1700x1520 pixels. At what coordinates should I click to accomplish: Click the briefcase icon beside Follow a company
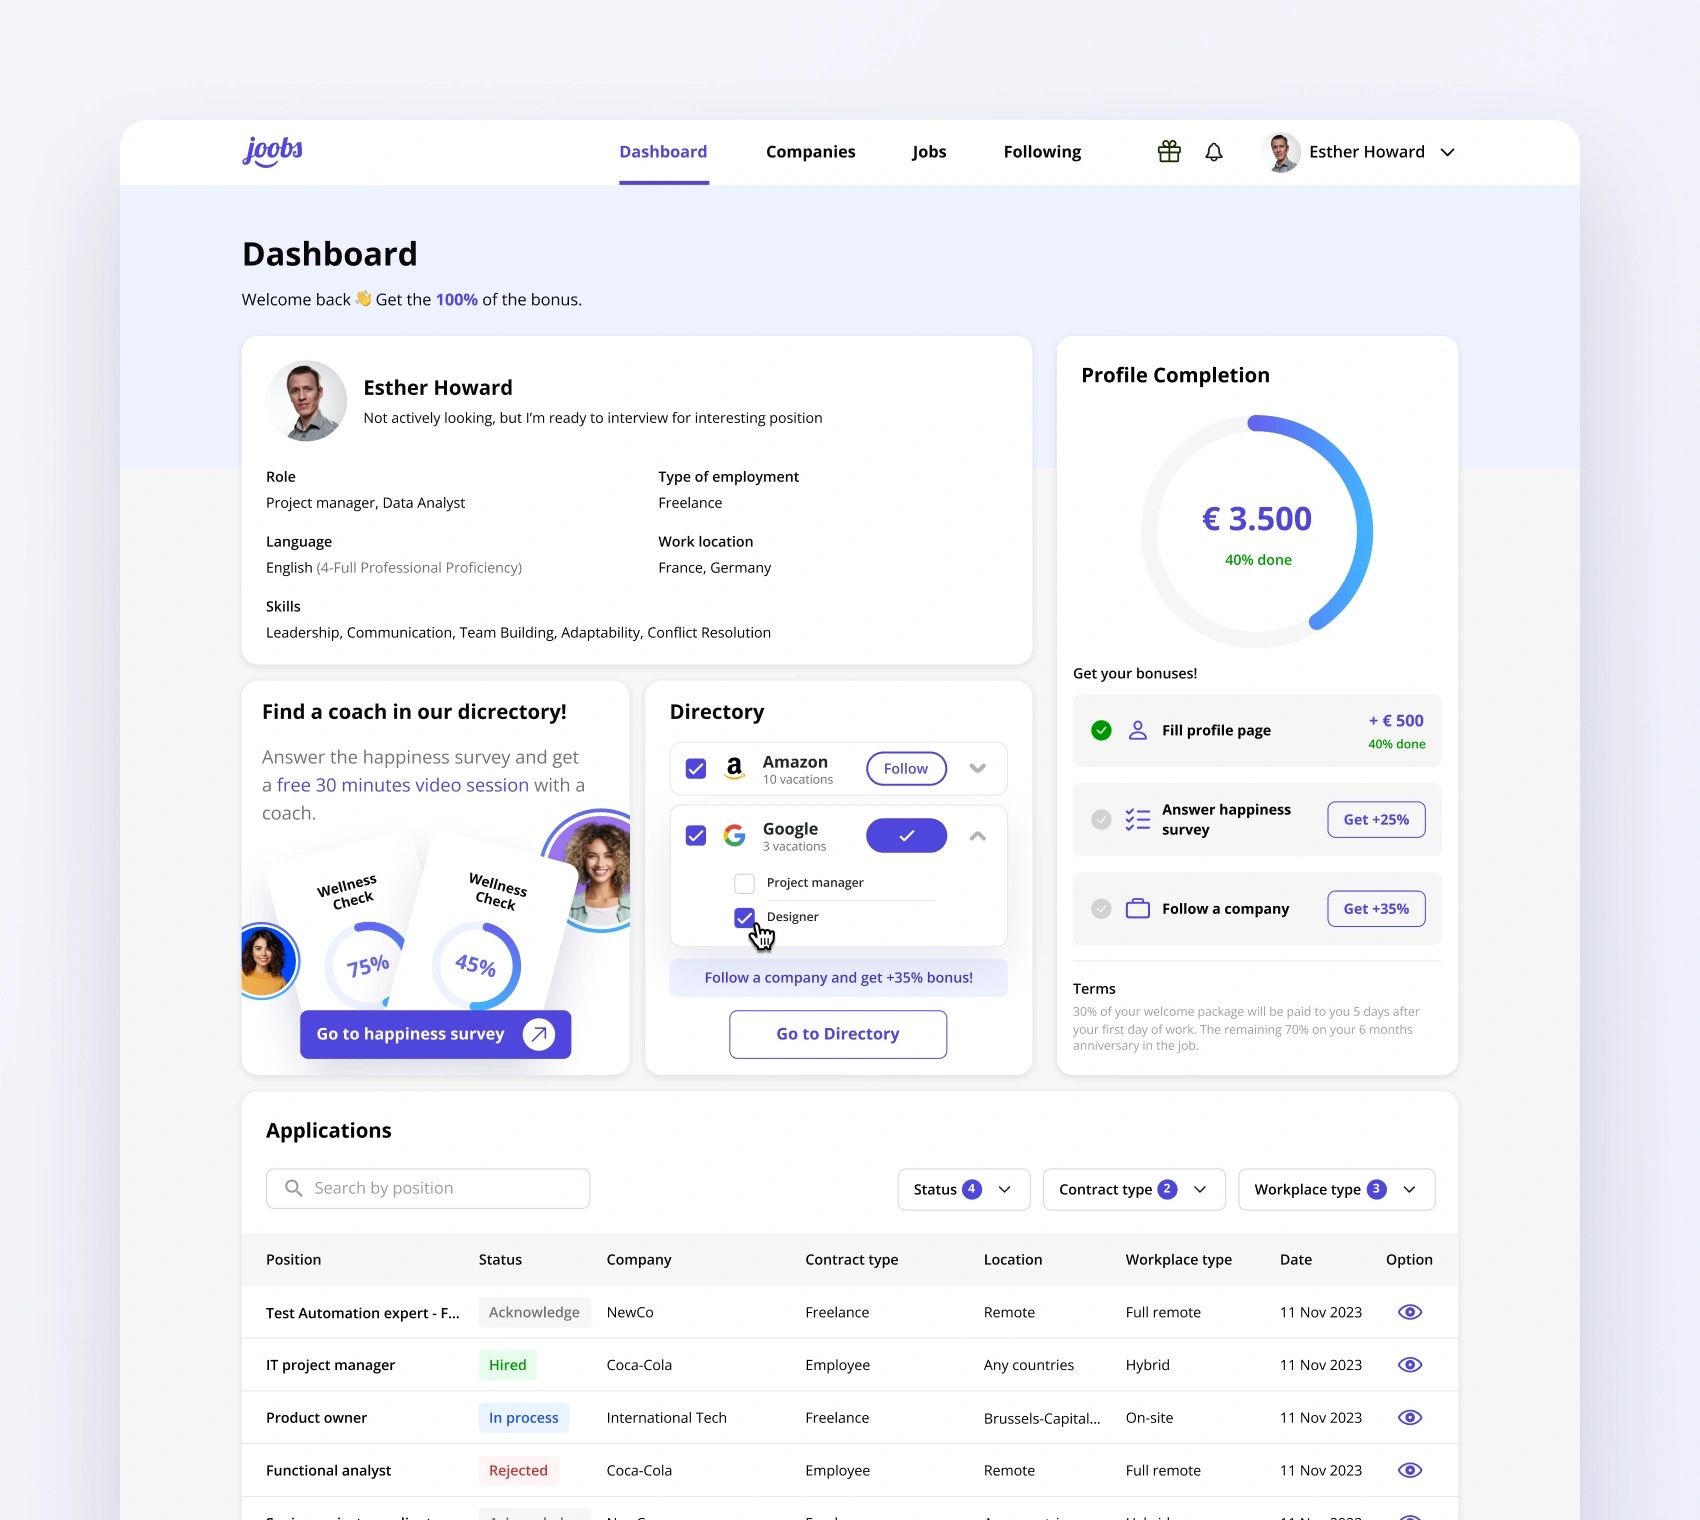click(x=1138, y=909)
